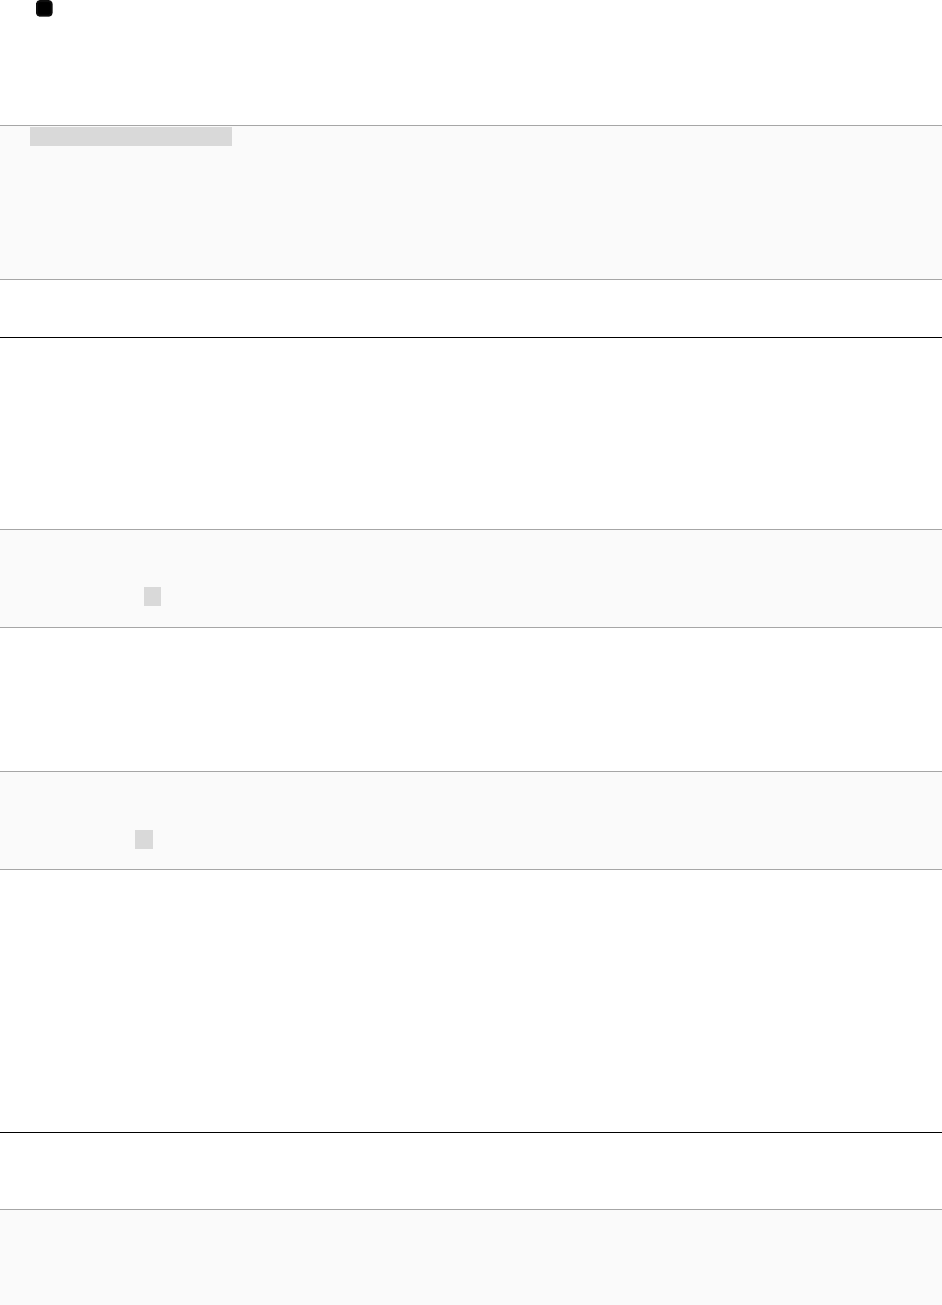Click the dark divider line above the bottom white row
942x1305 pixels.
[x=471, y=1132]
